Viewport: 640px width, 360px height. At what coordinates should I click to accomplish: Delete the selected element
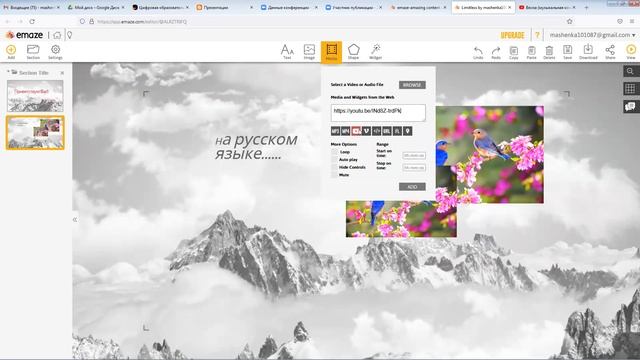[549, 52]
